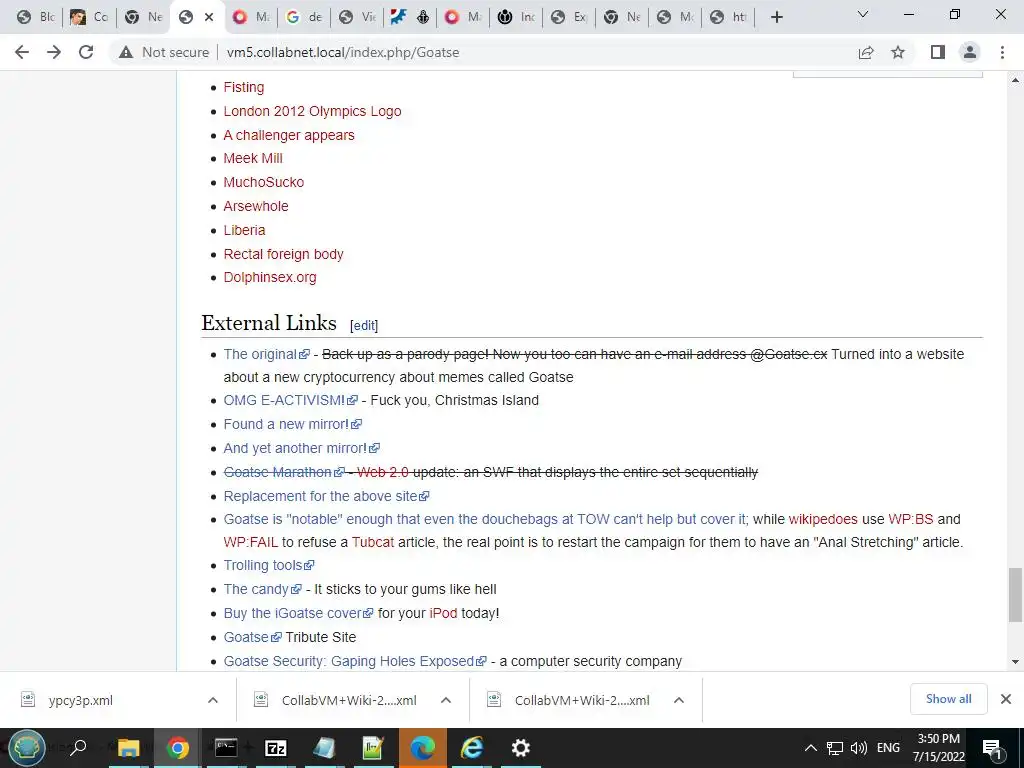The width and height of the screenshot is (1024, 768).
Task: Click the Not secure warning icon
Action: pos(126,52)
